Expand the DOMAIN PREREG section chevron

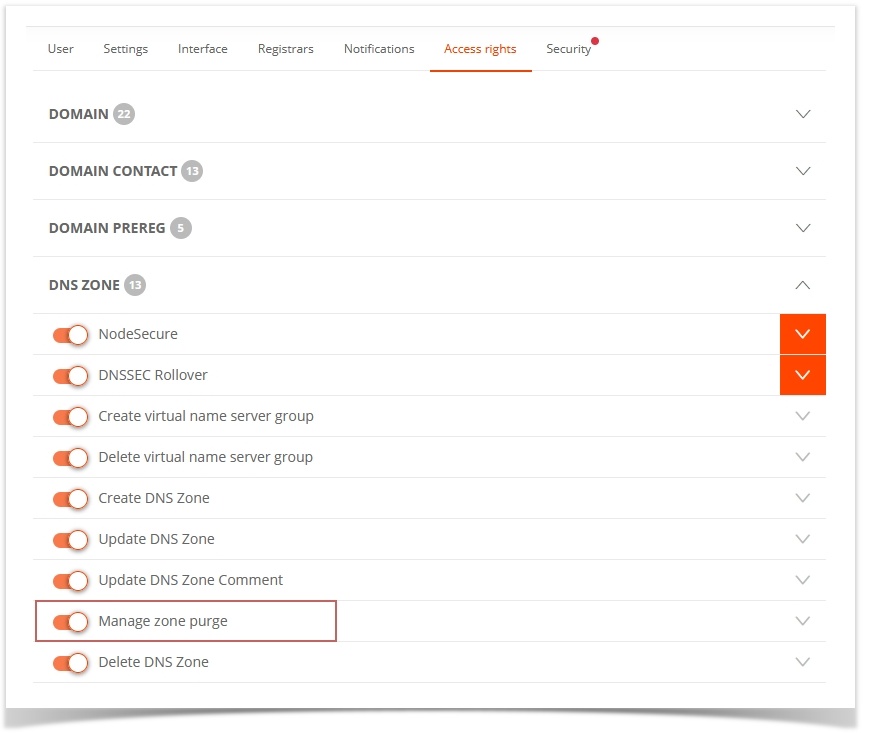click(x=803, y=228)
